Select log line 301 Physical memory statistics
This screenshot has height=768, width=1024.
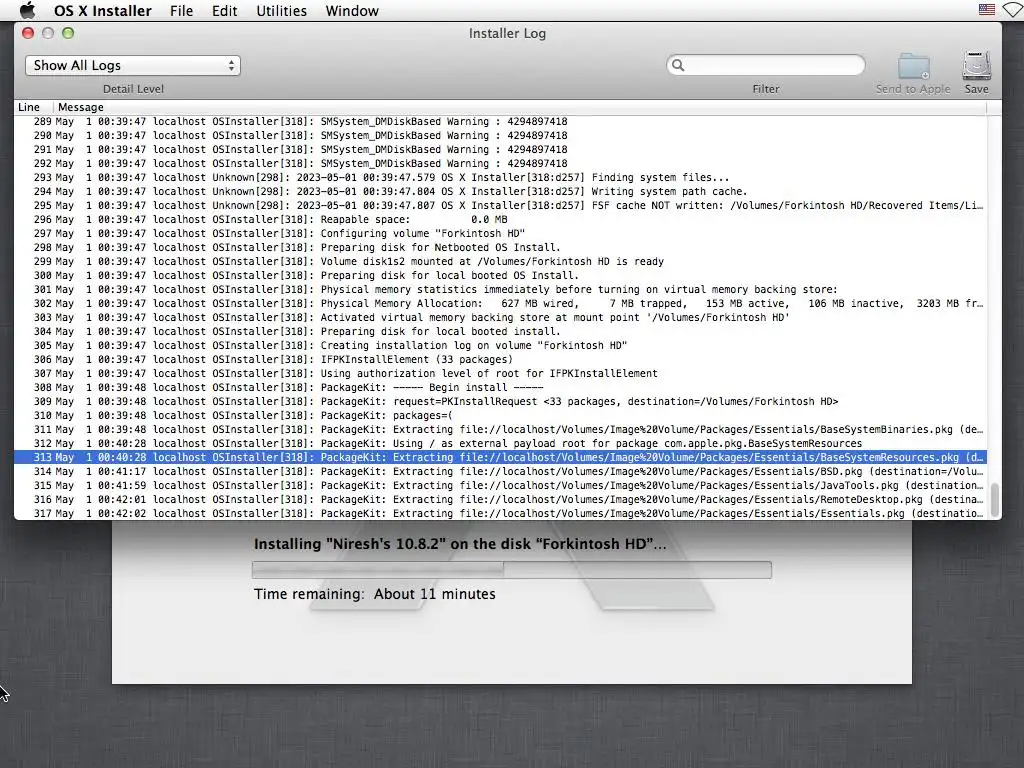tap(500, 289)
